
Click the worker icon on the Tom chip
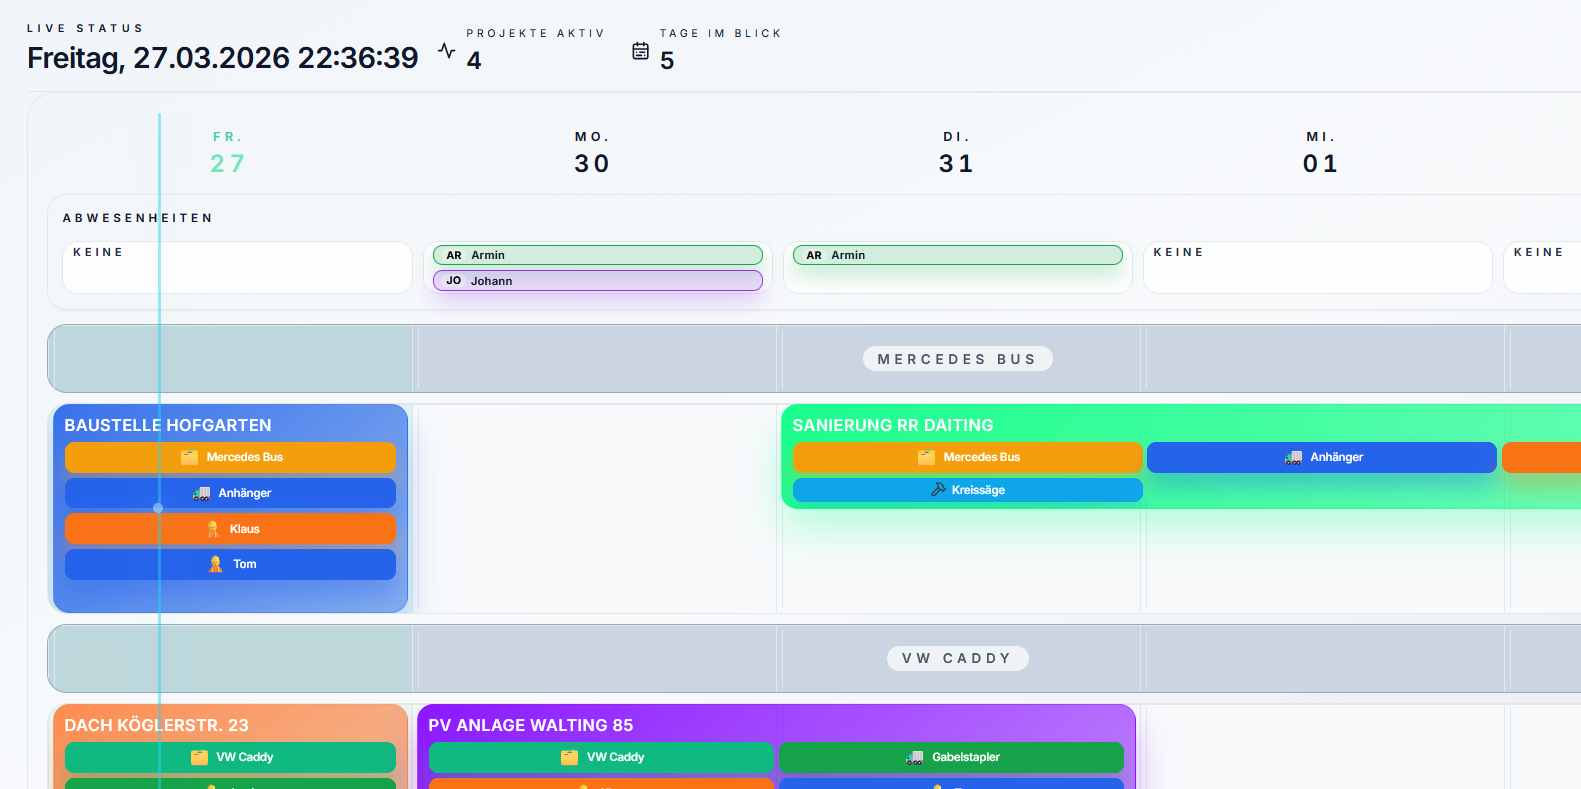pyautogui.click(x=216, y=564)
